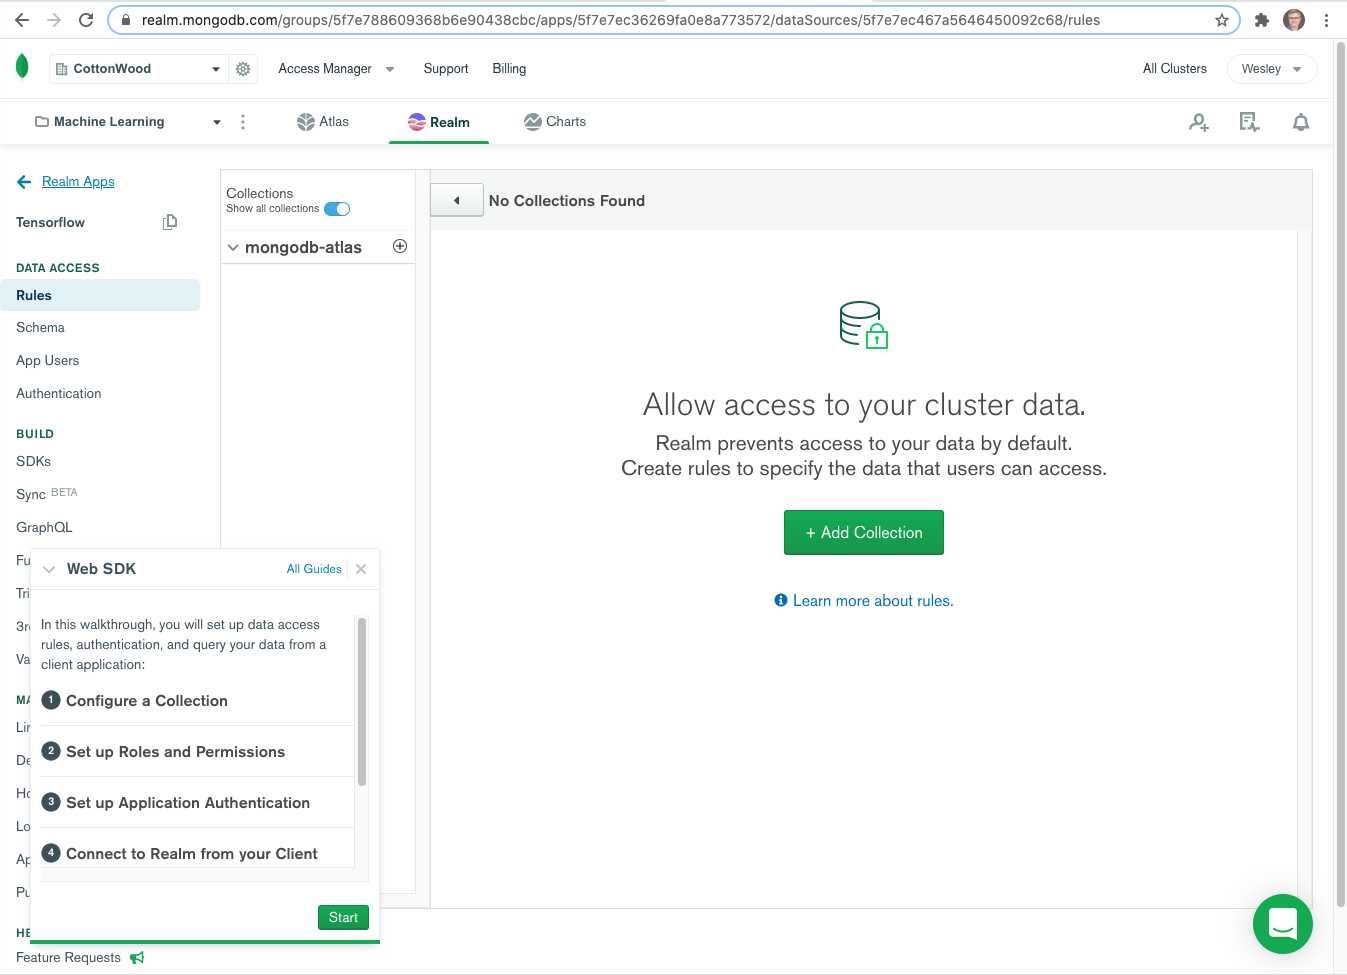The image size is (1347, 975).
Task: Click the Tensorflow app name
Action: point(50,223)
